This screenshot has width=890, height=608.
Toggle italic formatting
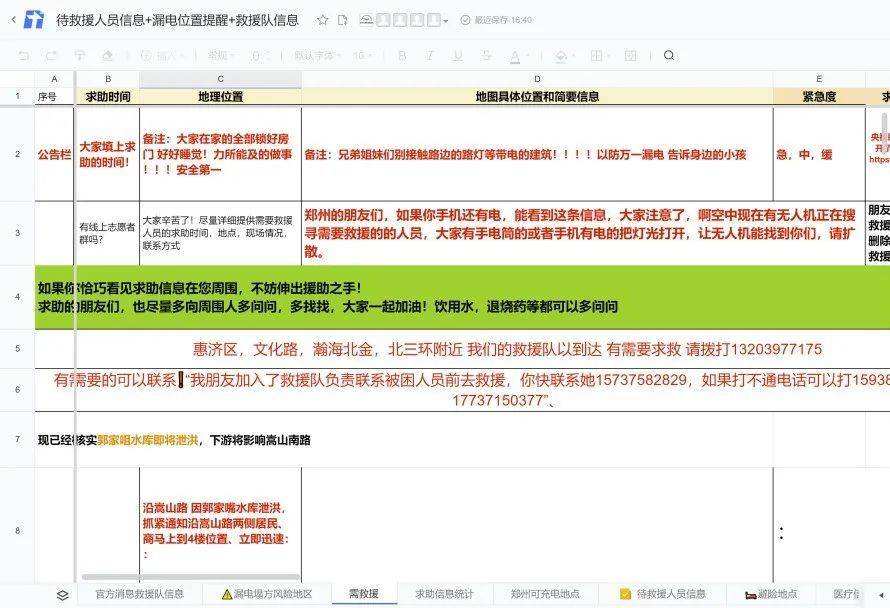(x=428, y=56)
